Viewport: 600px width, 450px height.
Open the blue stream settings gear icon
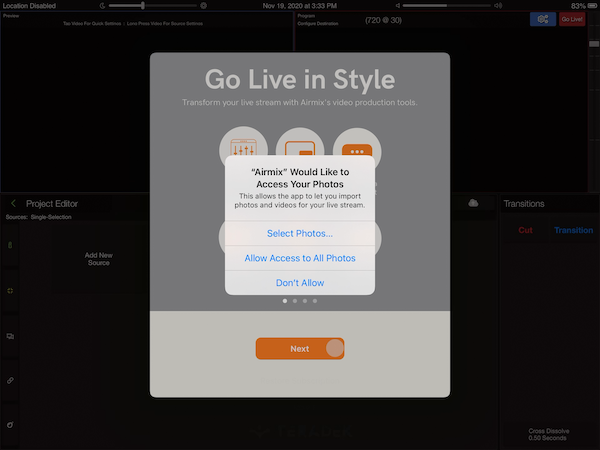coord(543,19)
